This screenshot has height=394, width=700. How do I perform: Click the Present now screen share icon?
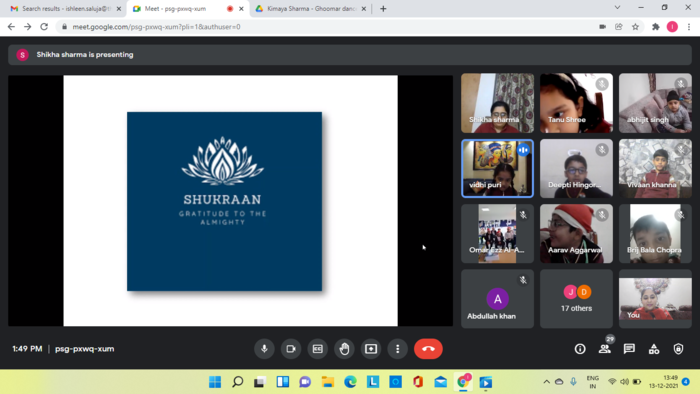(x=371, y=349)
